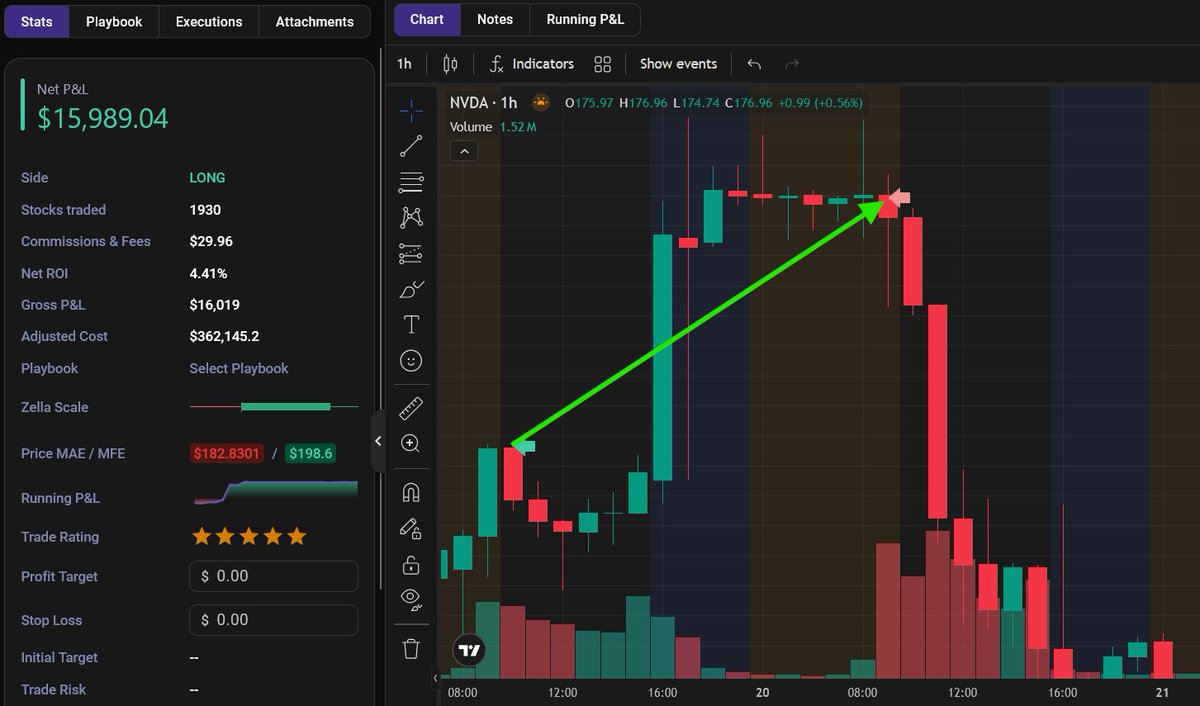Screen dimensions: 1200x706
Task: Enable magnet mode for drawings
Action: tap(411, 491)
